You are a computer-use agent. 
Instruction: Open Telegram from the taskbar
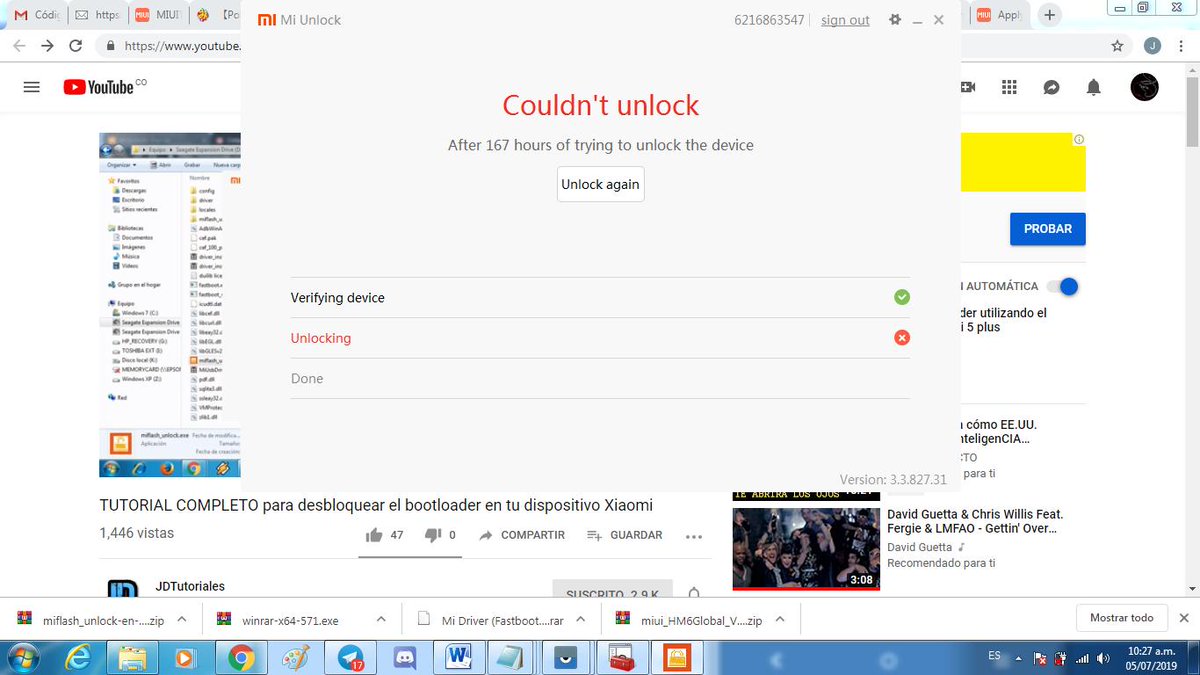point(350,658)
